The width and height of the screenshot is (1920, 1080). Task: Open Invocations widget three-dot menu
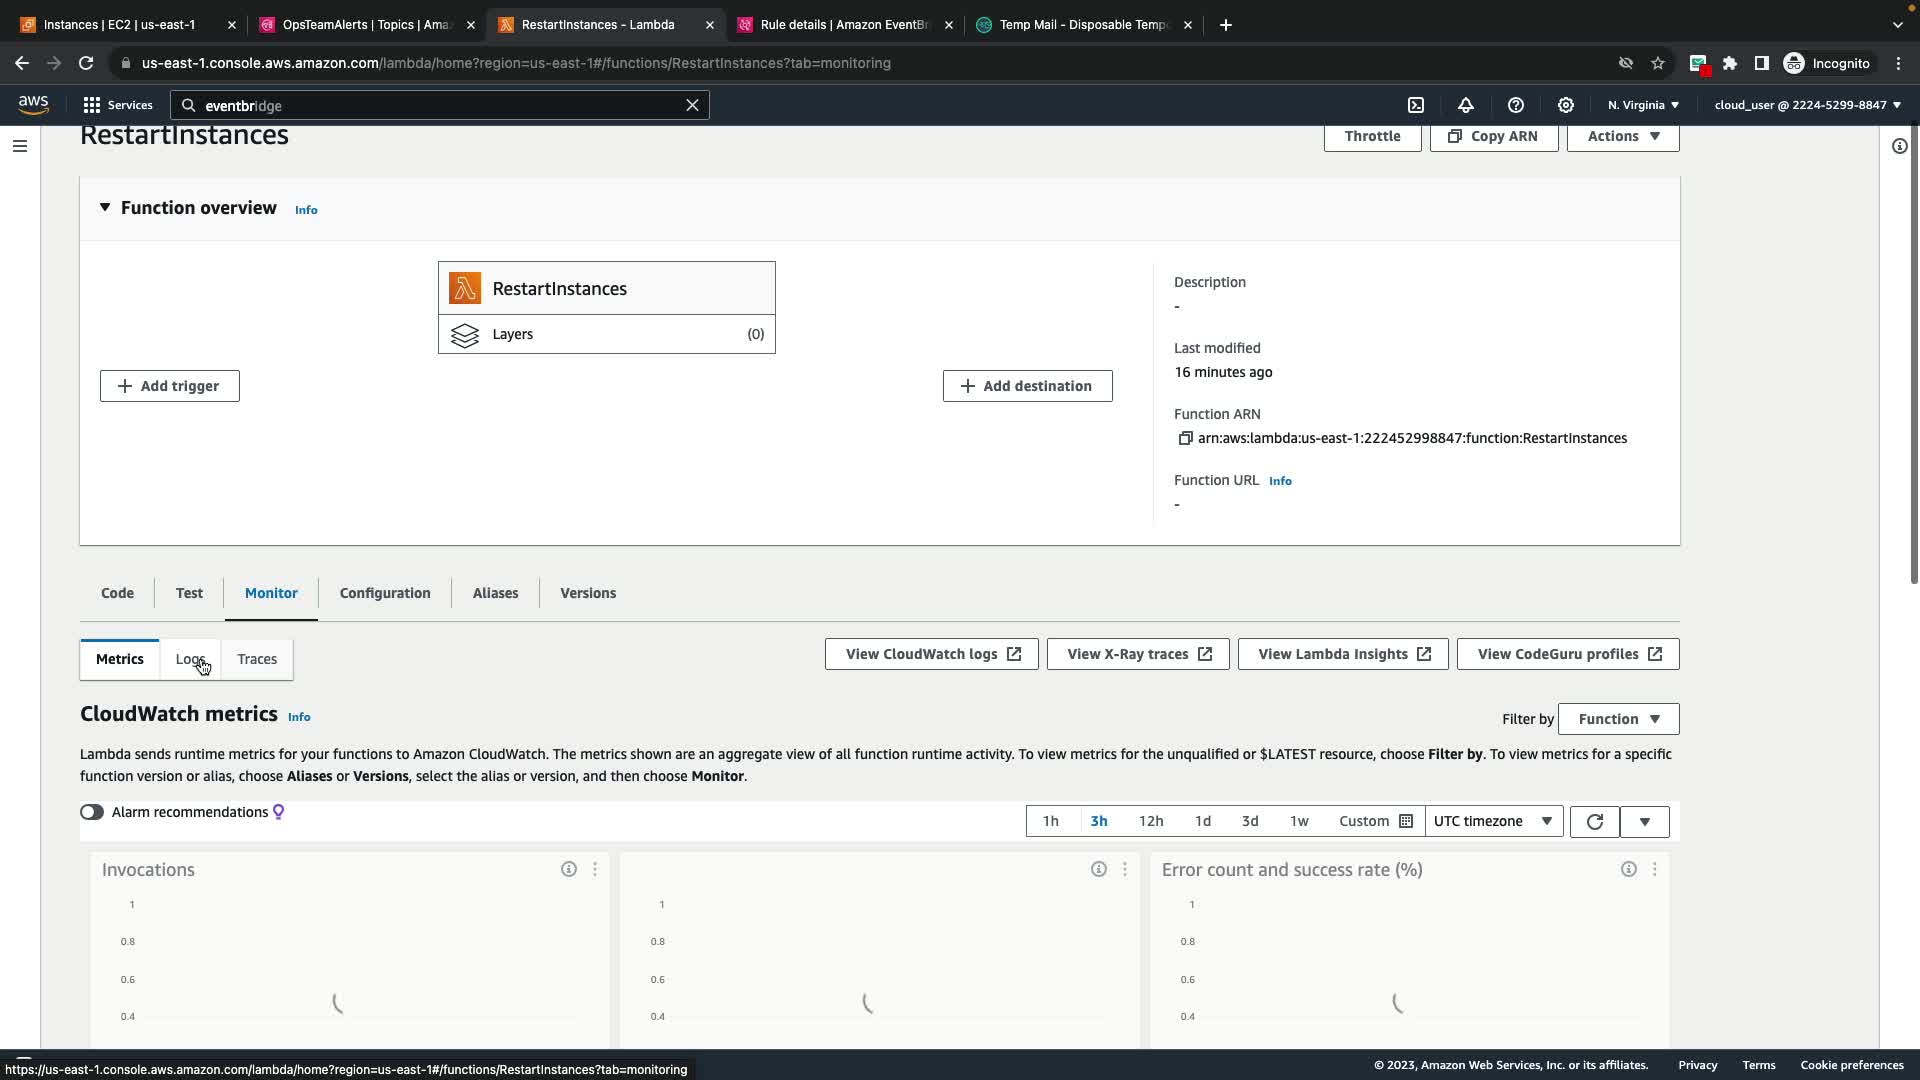point(595,870)
